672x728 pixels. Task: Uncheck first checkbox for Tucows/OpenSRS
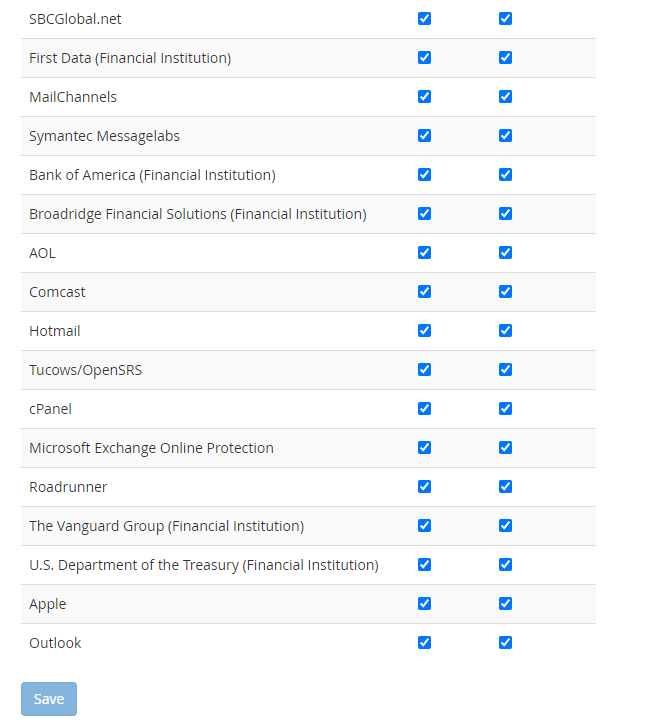pyautogui.click(x=424, y=370)
